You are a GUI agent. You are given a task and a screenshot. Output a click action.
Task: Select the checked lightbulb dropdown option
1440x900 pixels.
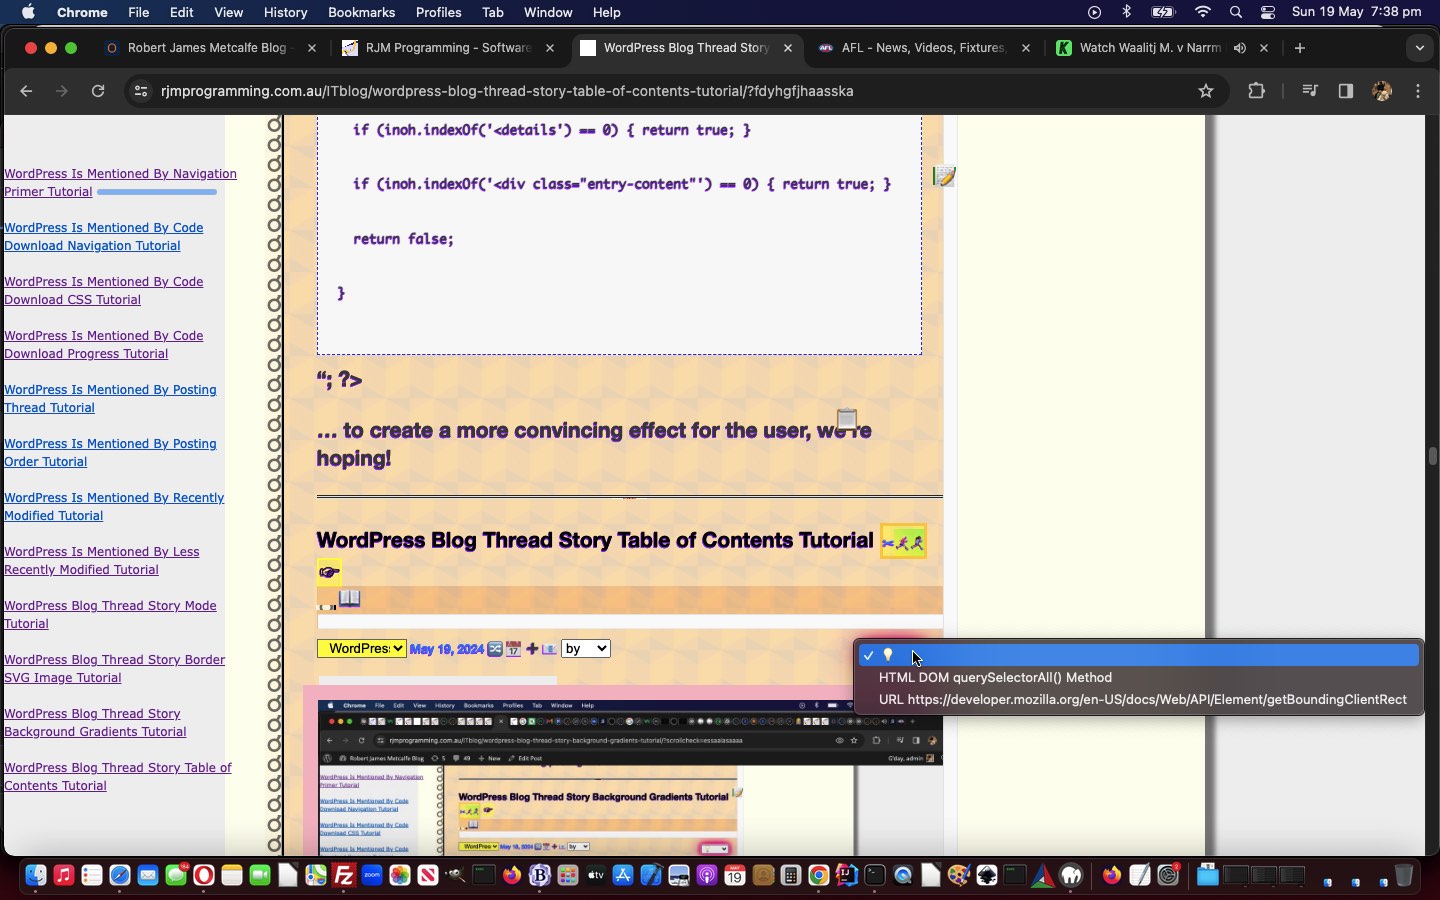[1137, 656]
